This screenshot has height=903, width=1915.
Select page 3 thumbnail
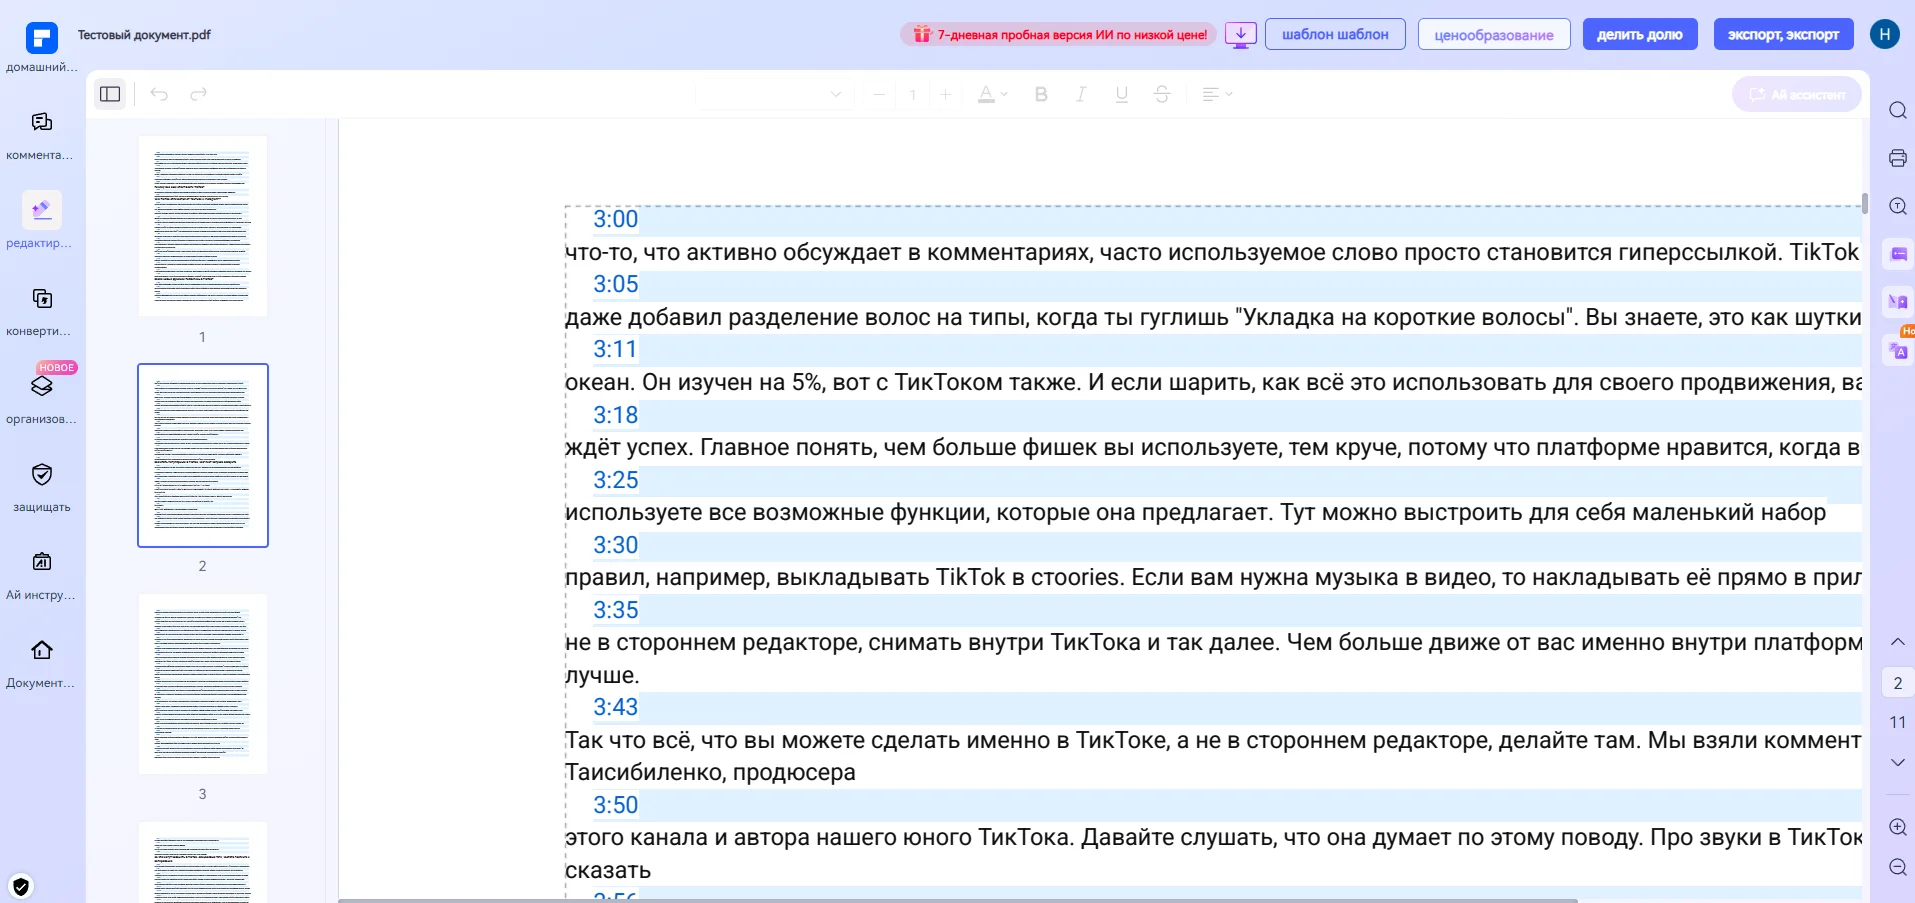(203, 684)
